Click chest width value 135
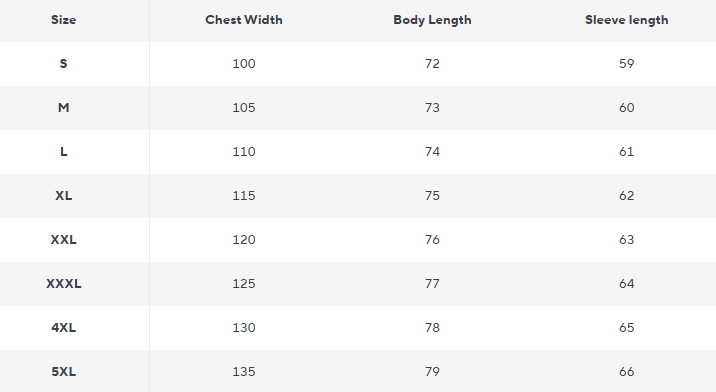 (244, 371)
